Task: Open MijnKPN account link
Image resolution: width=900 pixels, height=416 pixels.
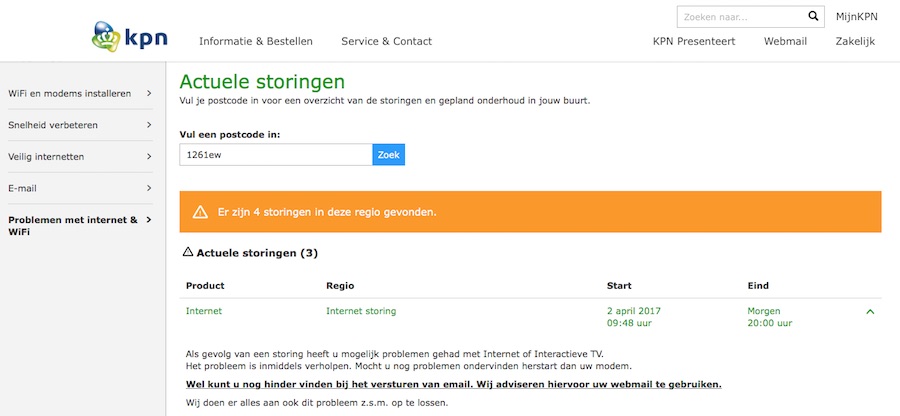Action: [856, 17]
